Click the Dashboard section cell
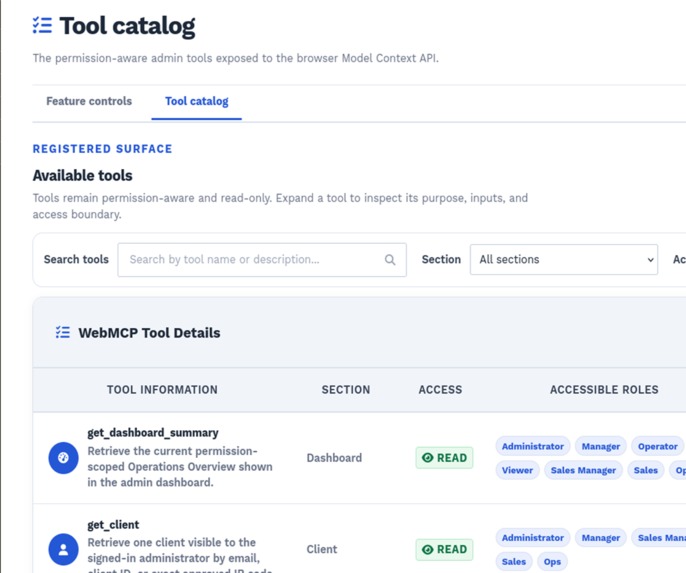686x573 pixels. point(334,458)
